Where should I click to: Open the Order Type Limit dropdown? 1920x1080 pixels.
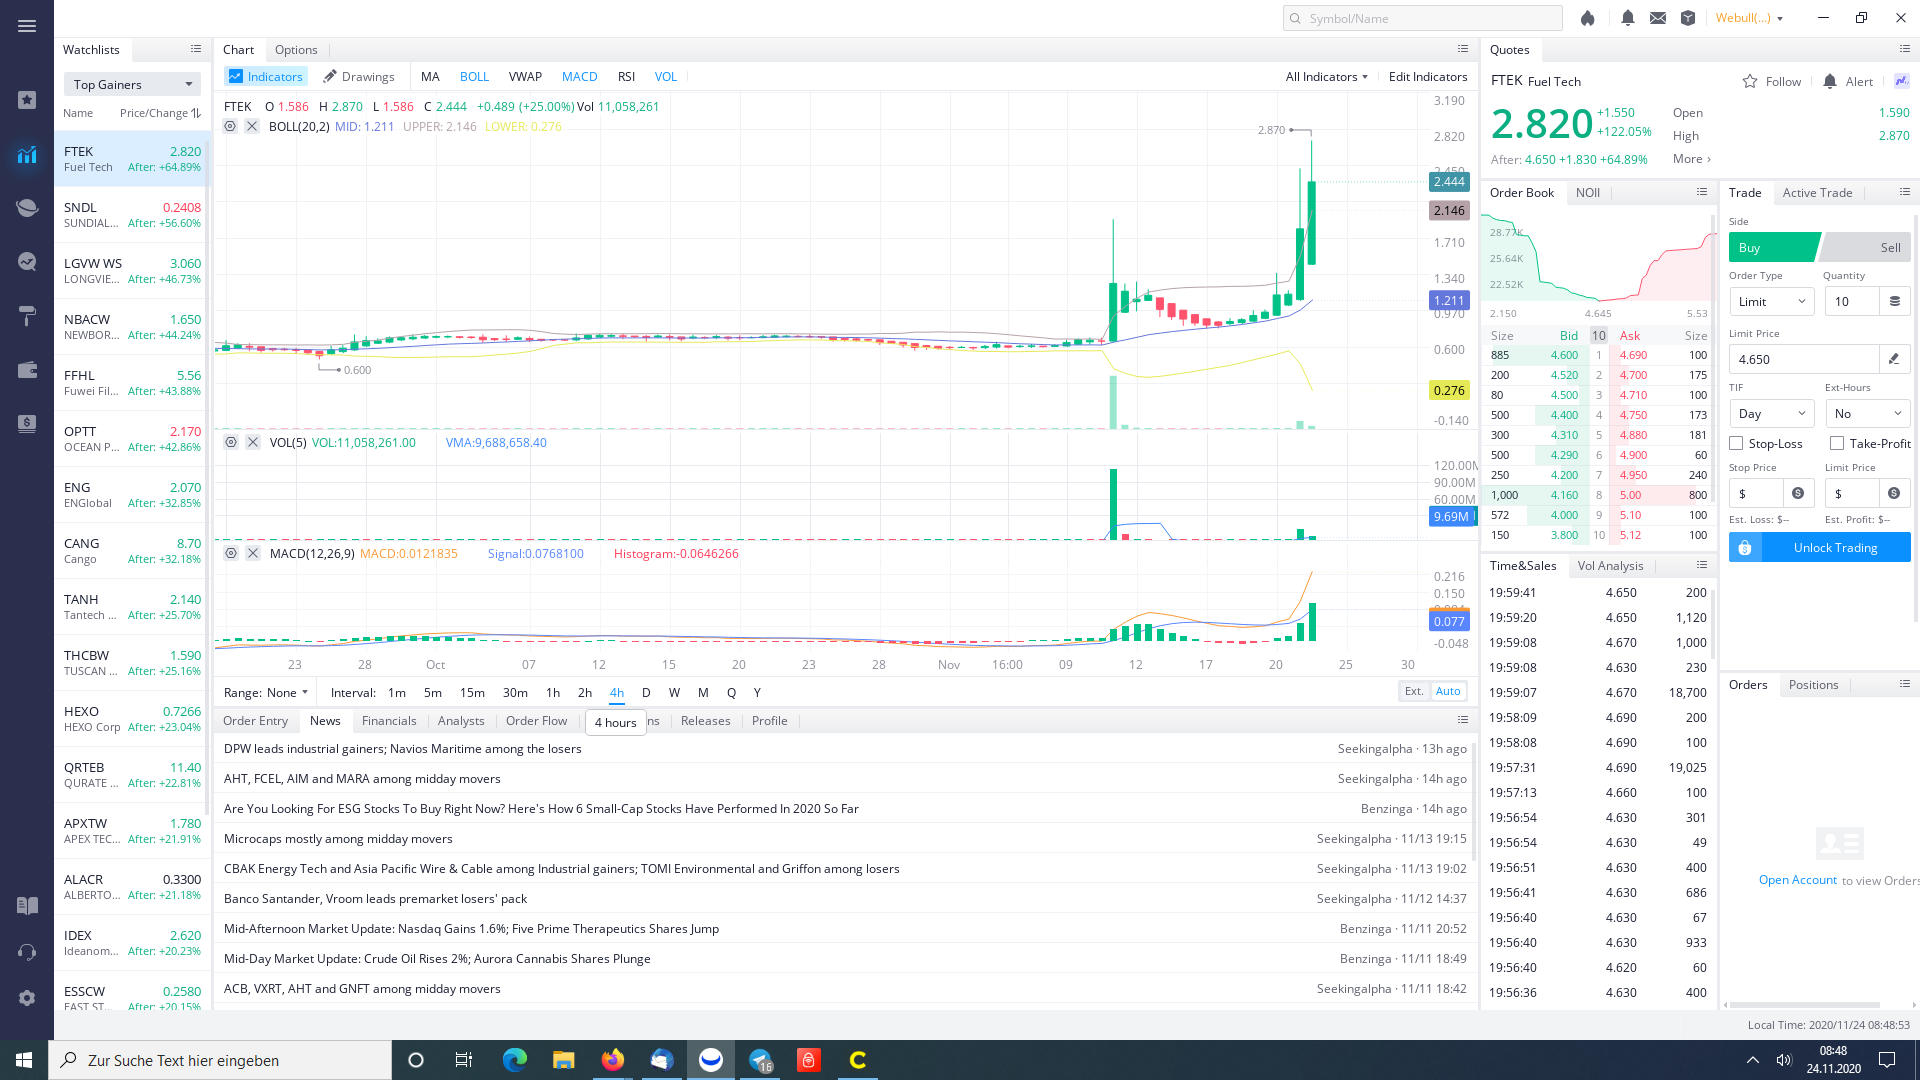[1772, 301]
